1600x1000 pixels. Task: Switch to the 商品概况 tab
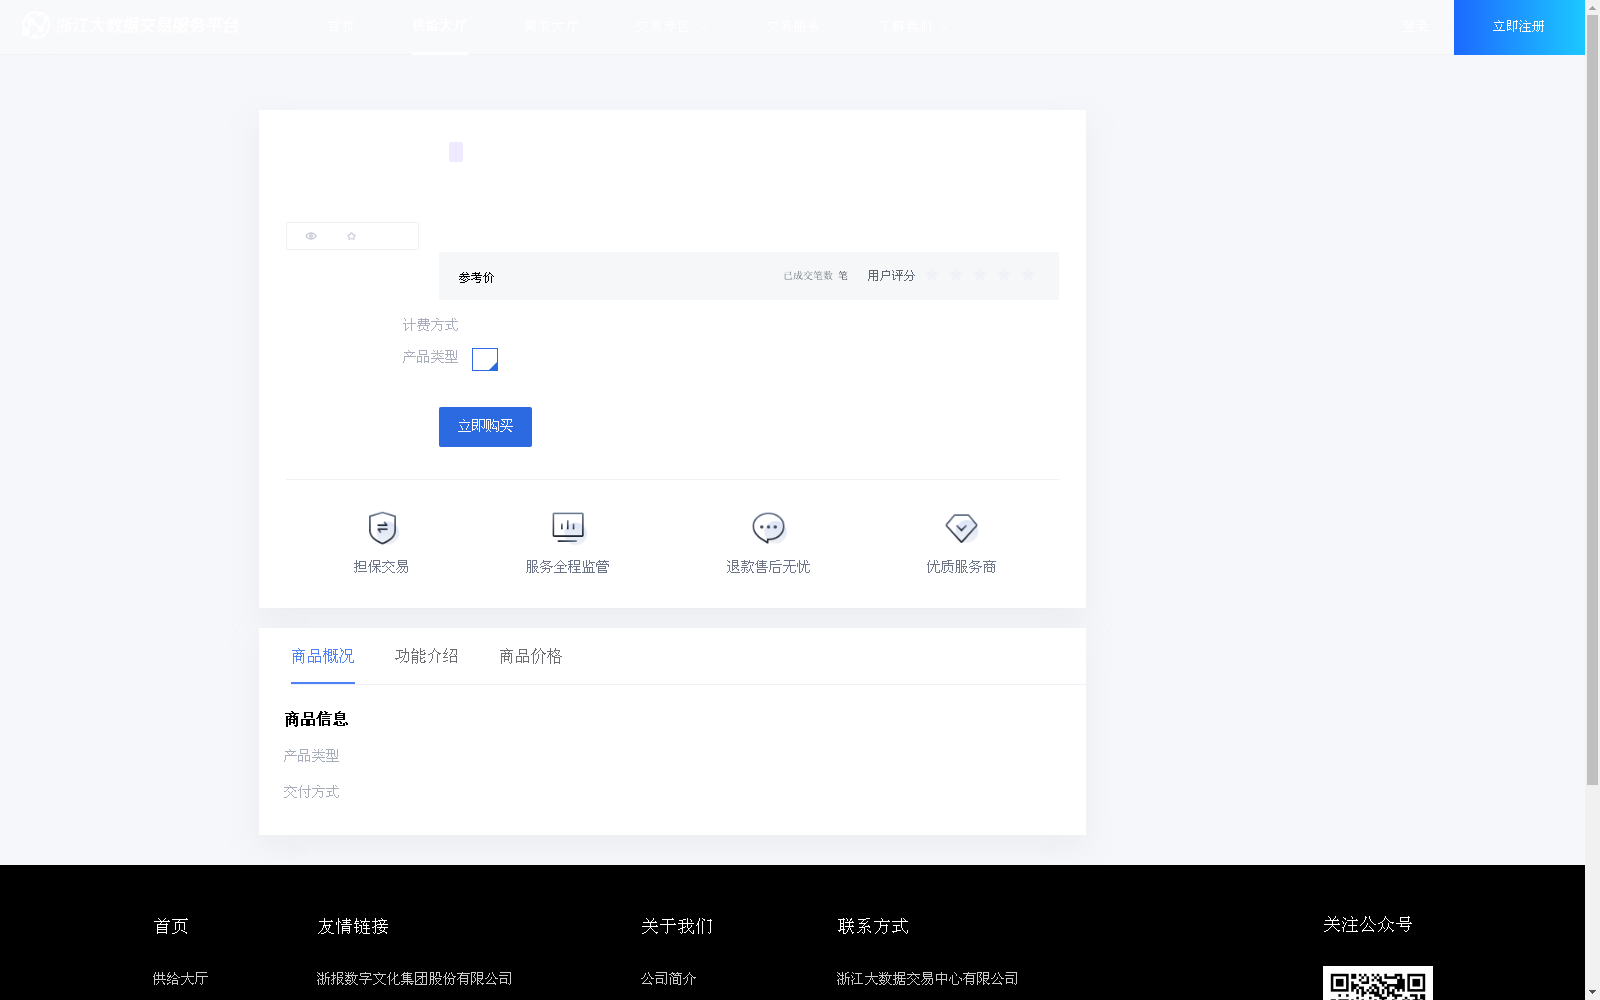click(323, 656)
